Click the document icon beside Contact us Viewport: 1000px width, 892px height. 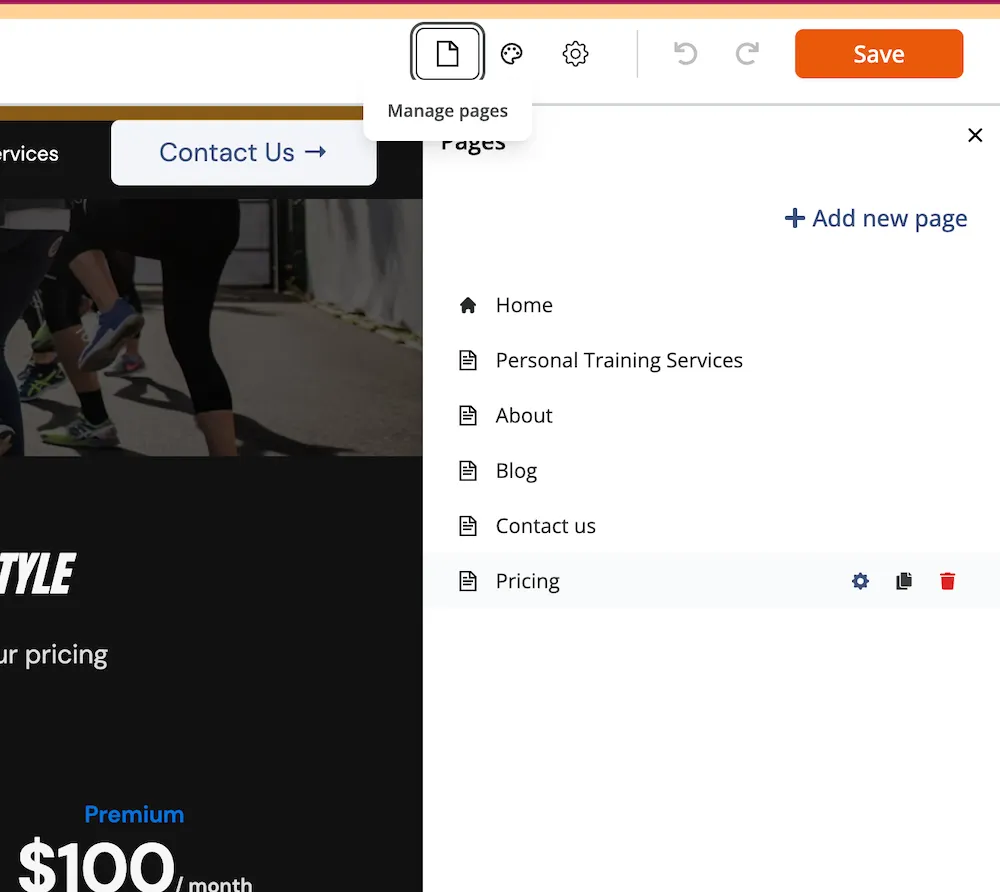[x=468, y=526]
